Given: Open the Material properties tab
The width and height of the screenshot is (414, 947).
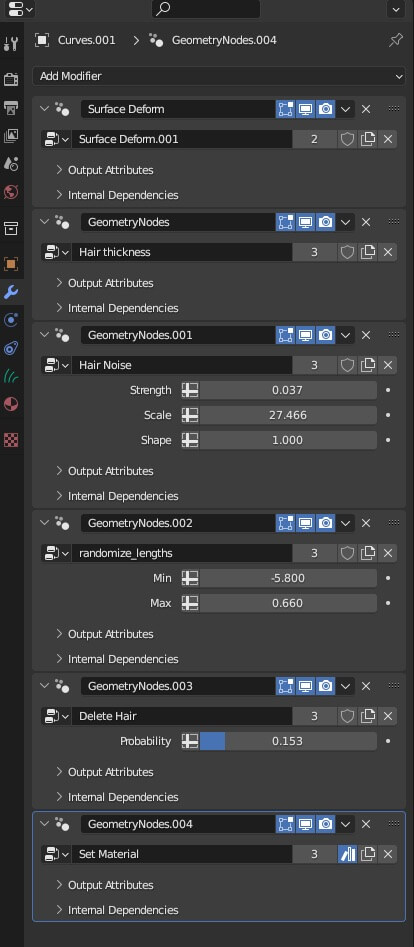Looking at the screenshot, I should 11,404.
